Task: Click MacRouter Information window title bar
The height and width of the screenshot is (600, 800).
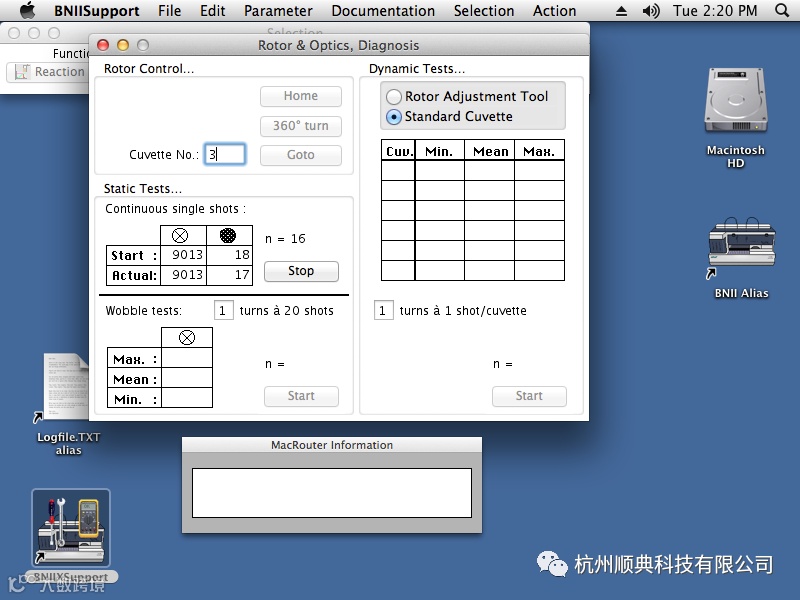Action: [x=332, y=445]
